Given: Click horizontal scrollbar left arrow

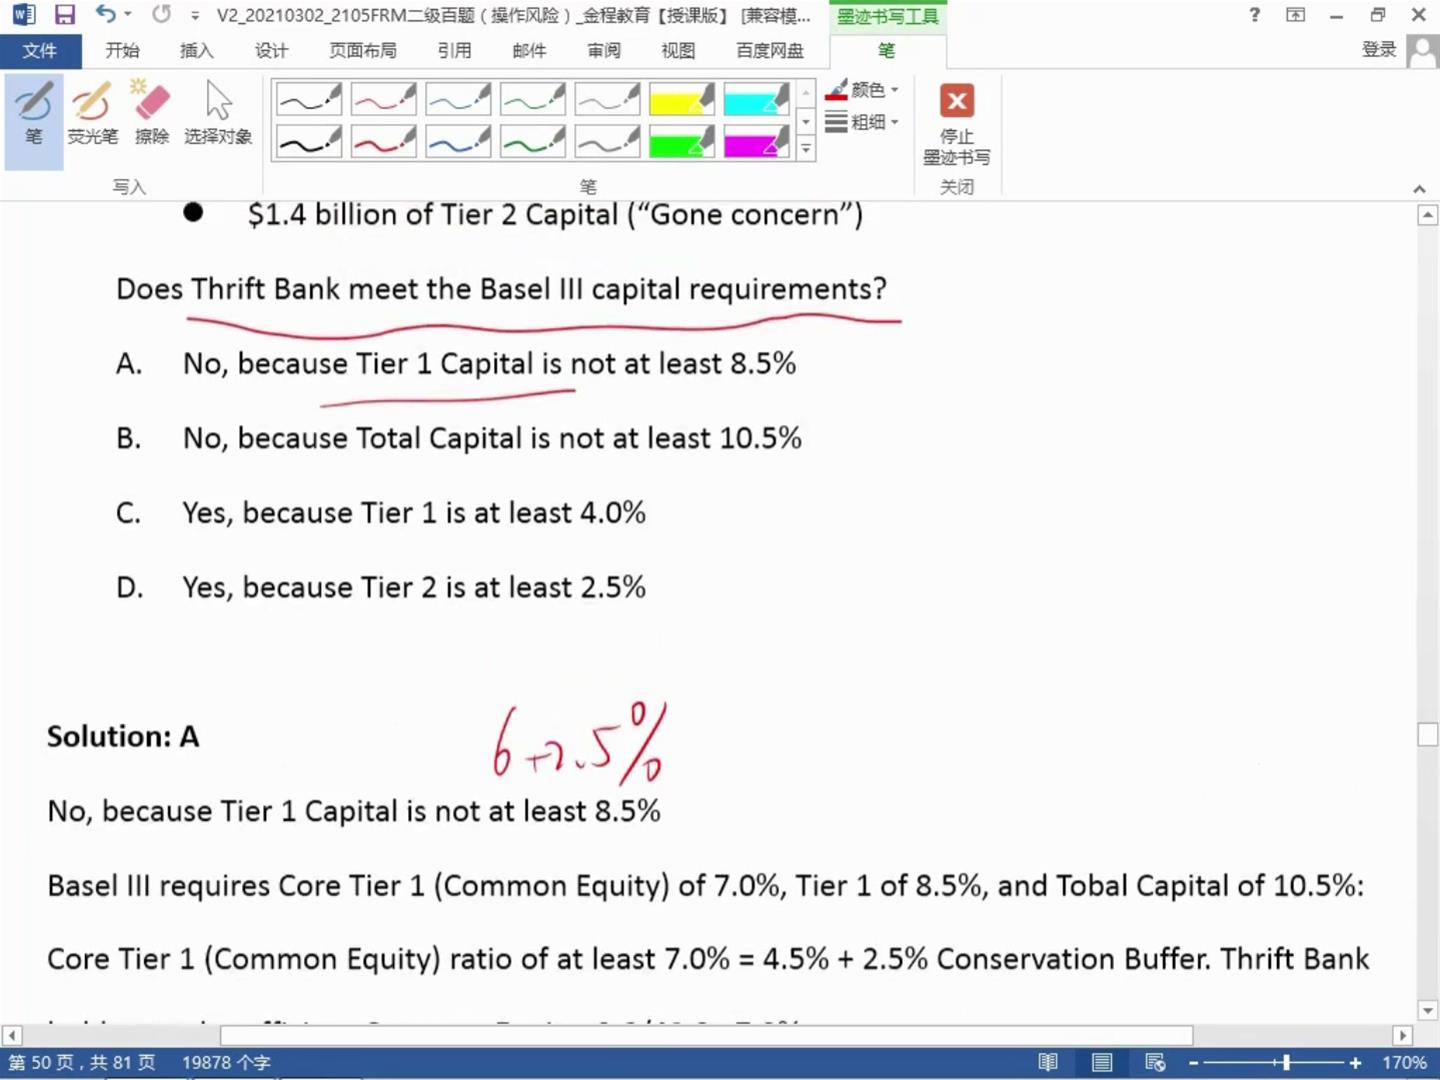Looking at the screenshot, I should point(12,1035).
